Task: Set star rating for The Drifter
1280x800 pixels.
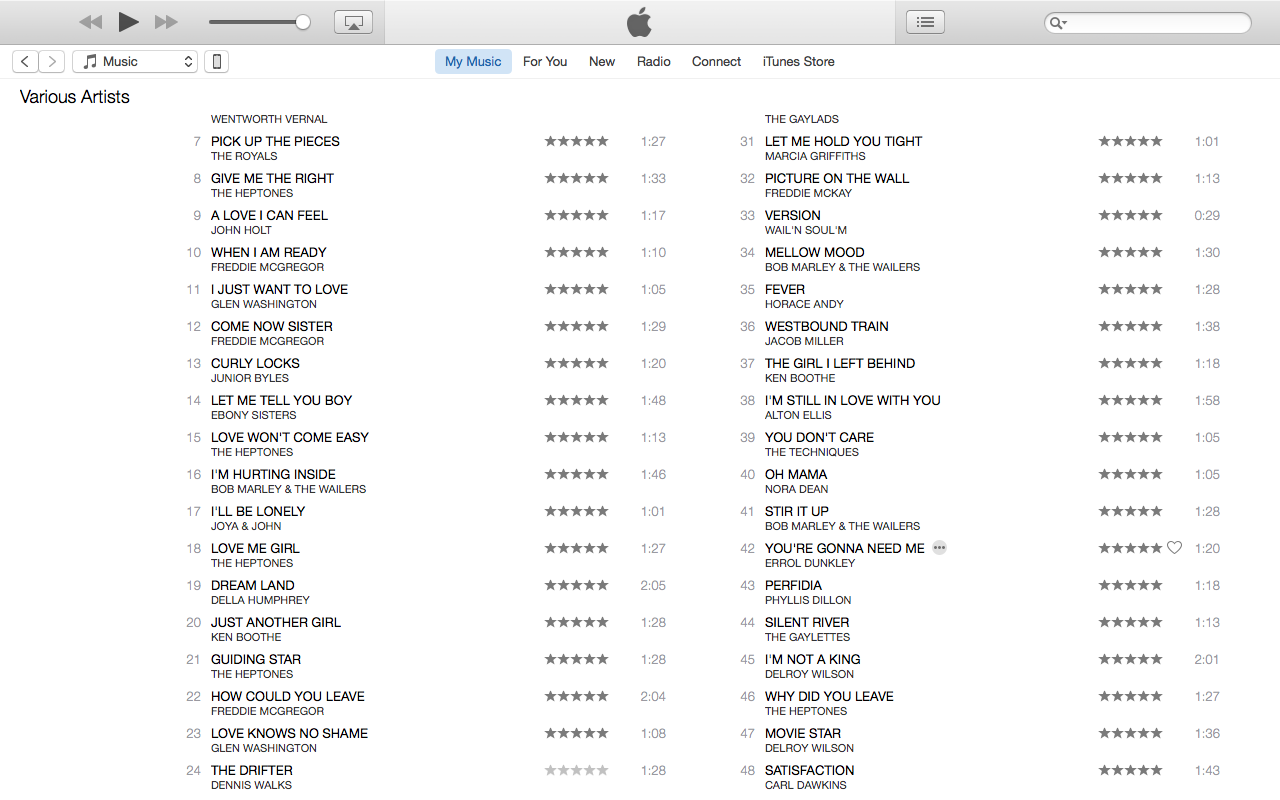Action: (576, 770)
